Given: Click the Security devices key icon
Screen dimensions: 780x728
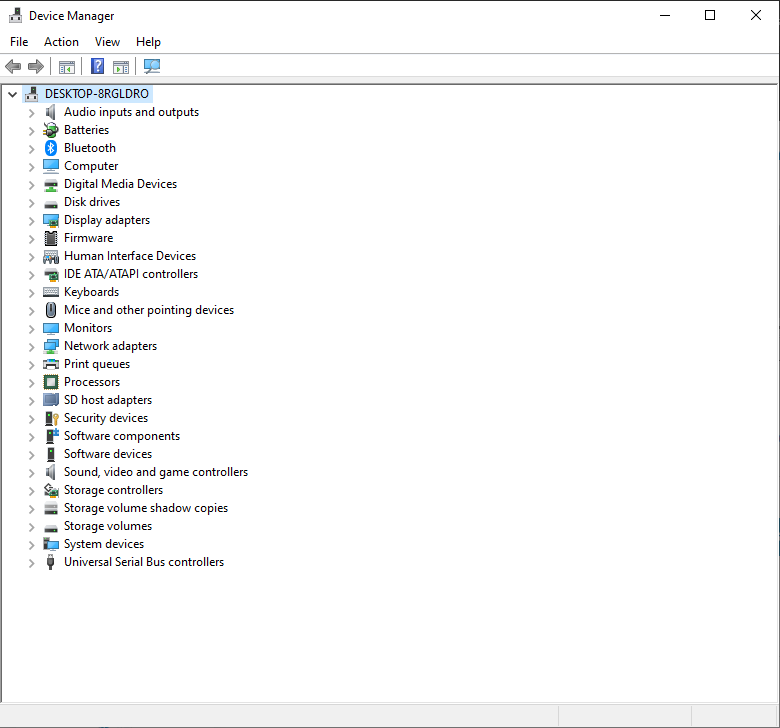Looking at the screenshot, I should (x=51, y=418).
